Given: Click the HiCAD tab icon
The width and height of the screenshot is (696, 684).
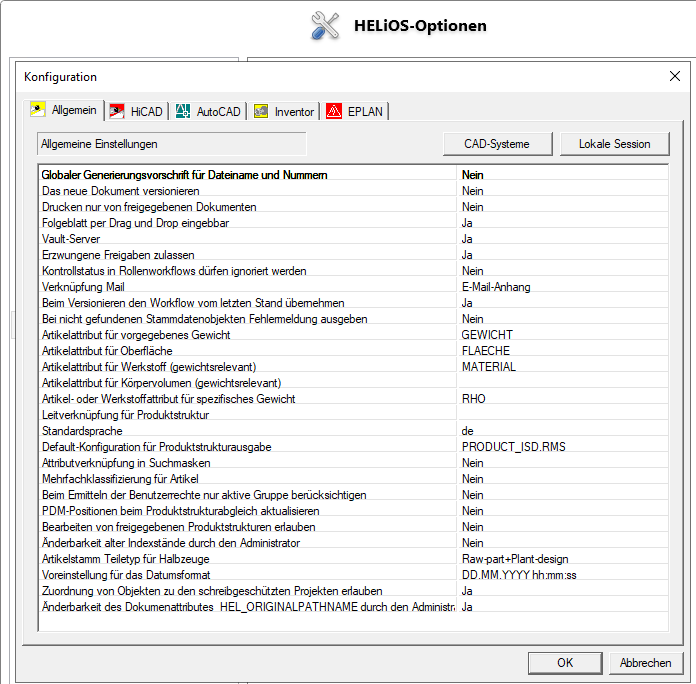Looking at the screenshot, I should (x=117, y=111).
